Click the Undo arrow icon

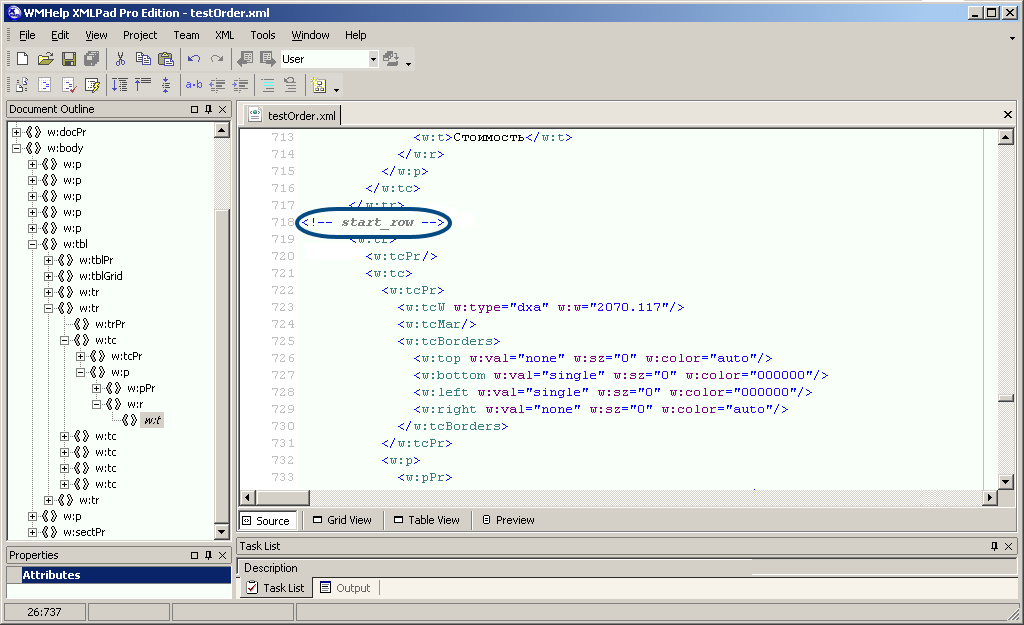click(194, 59)
